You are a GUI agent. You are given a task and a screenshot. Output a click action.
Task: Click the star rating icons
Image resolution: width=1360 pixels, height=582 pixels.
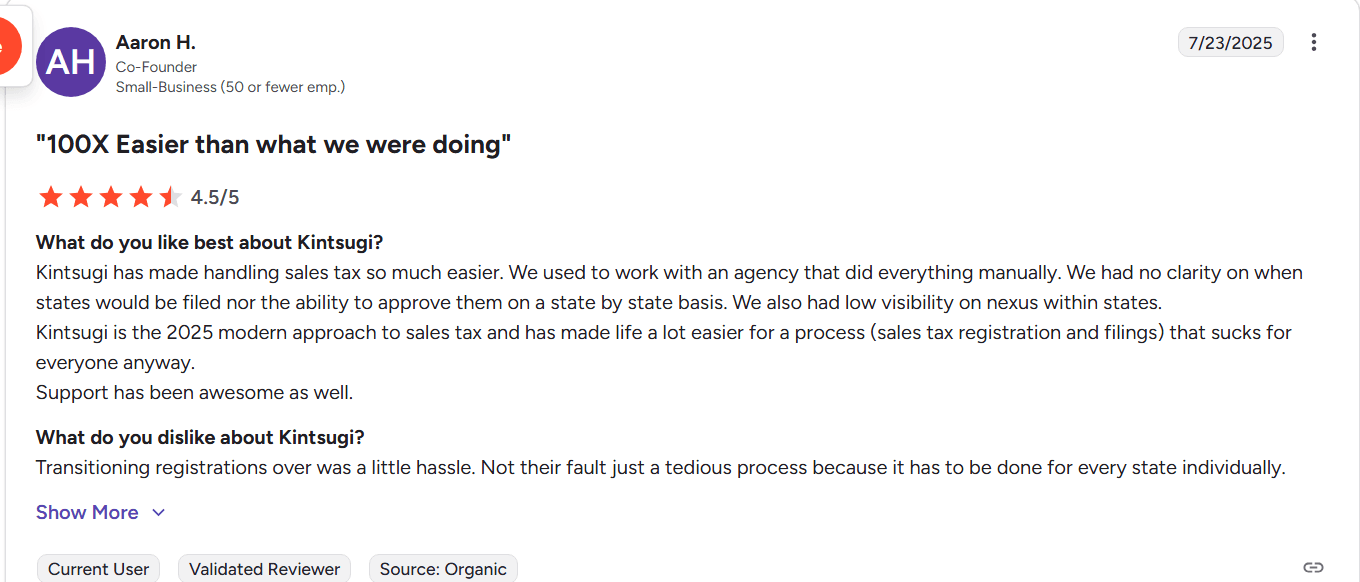(x=110, y=197)
